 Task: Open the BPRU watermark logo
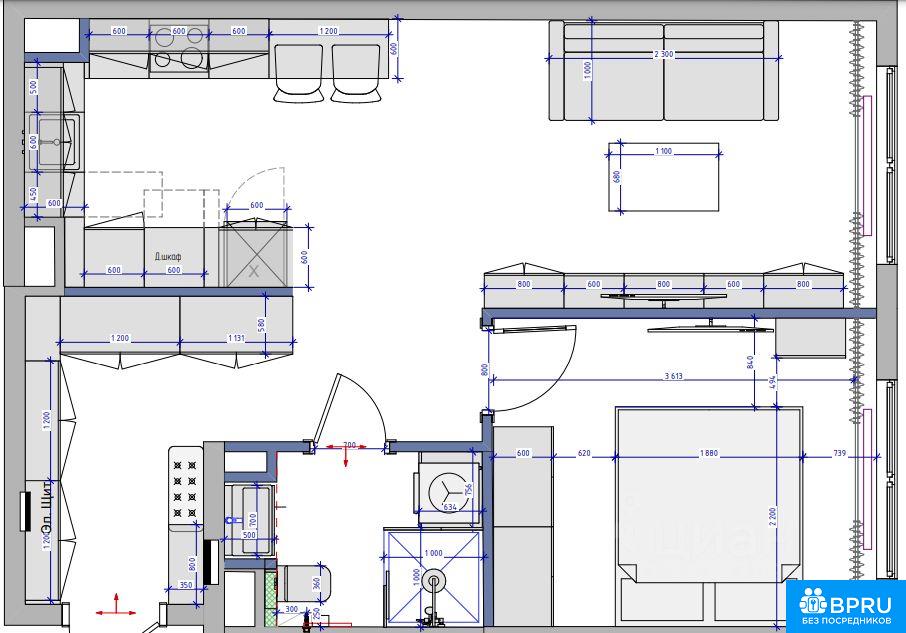tap(844, 606)
